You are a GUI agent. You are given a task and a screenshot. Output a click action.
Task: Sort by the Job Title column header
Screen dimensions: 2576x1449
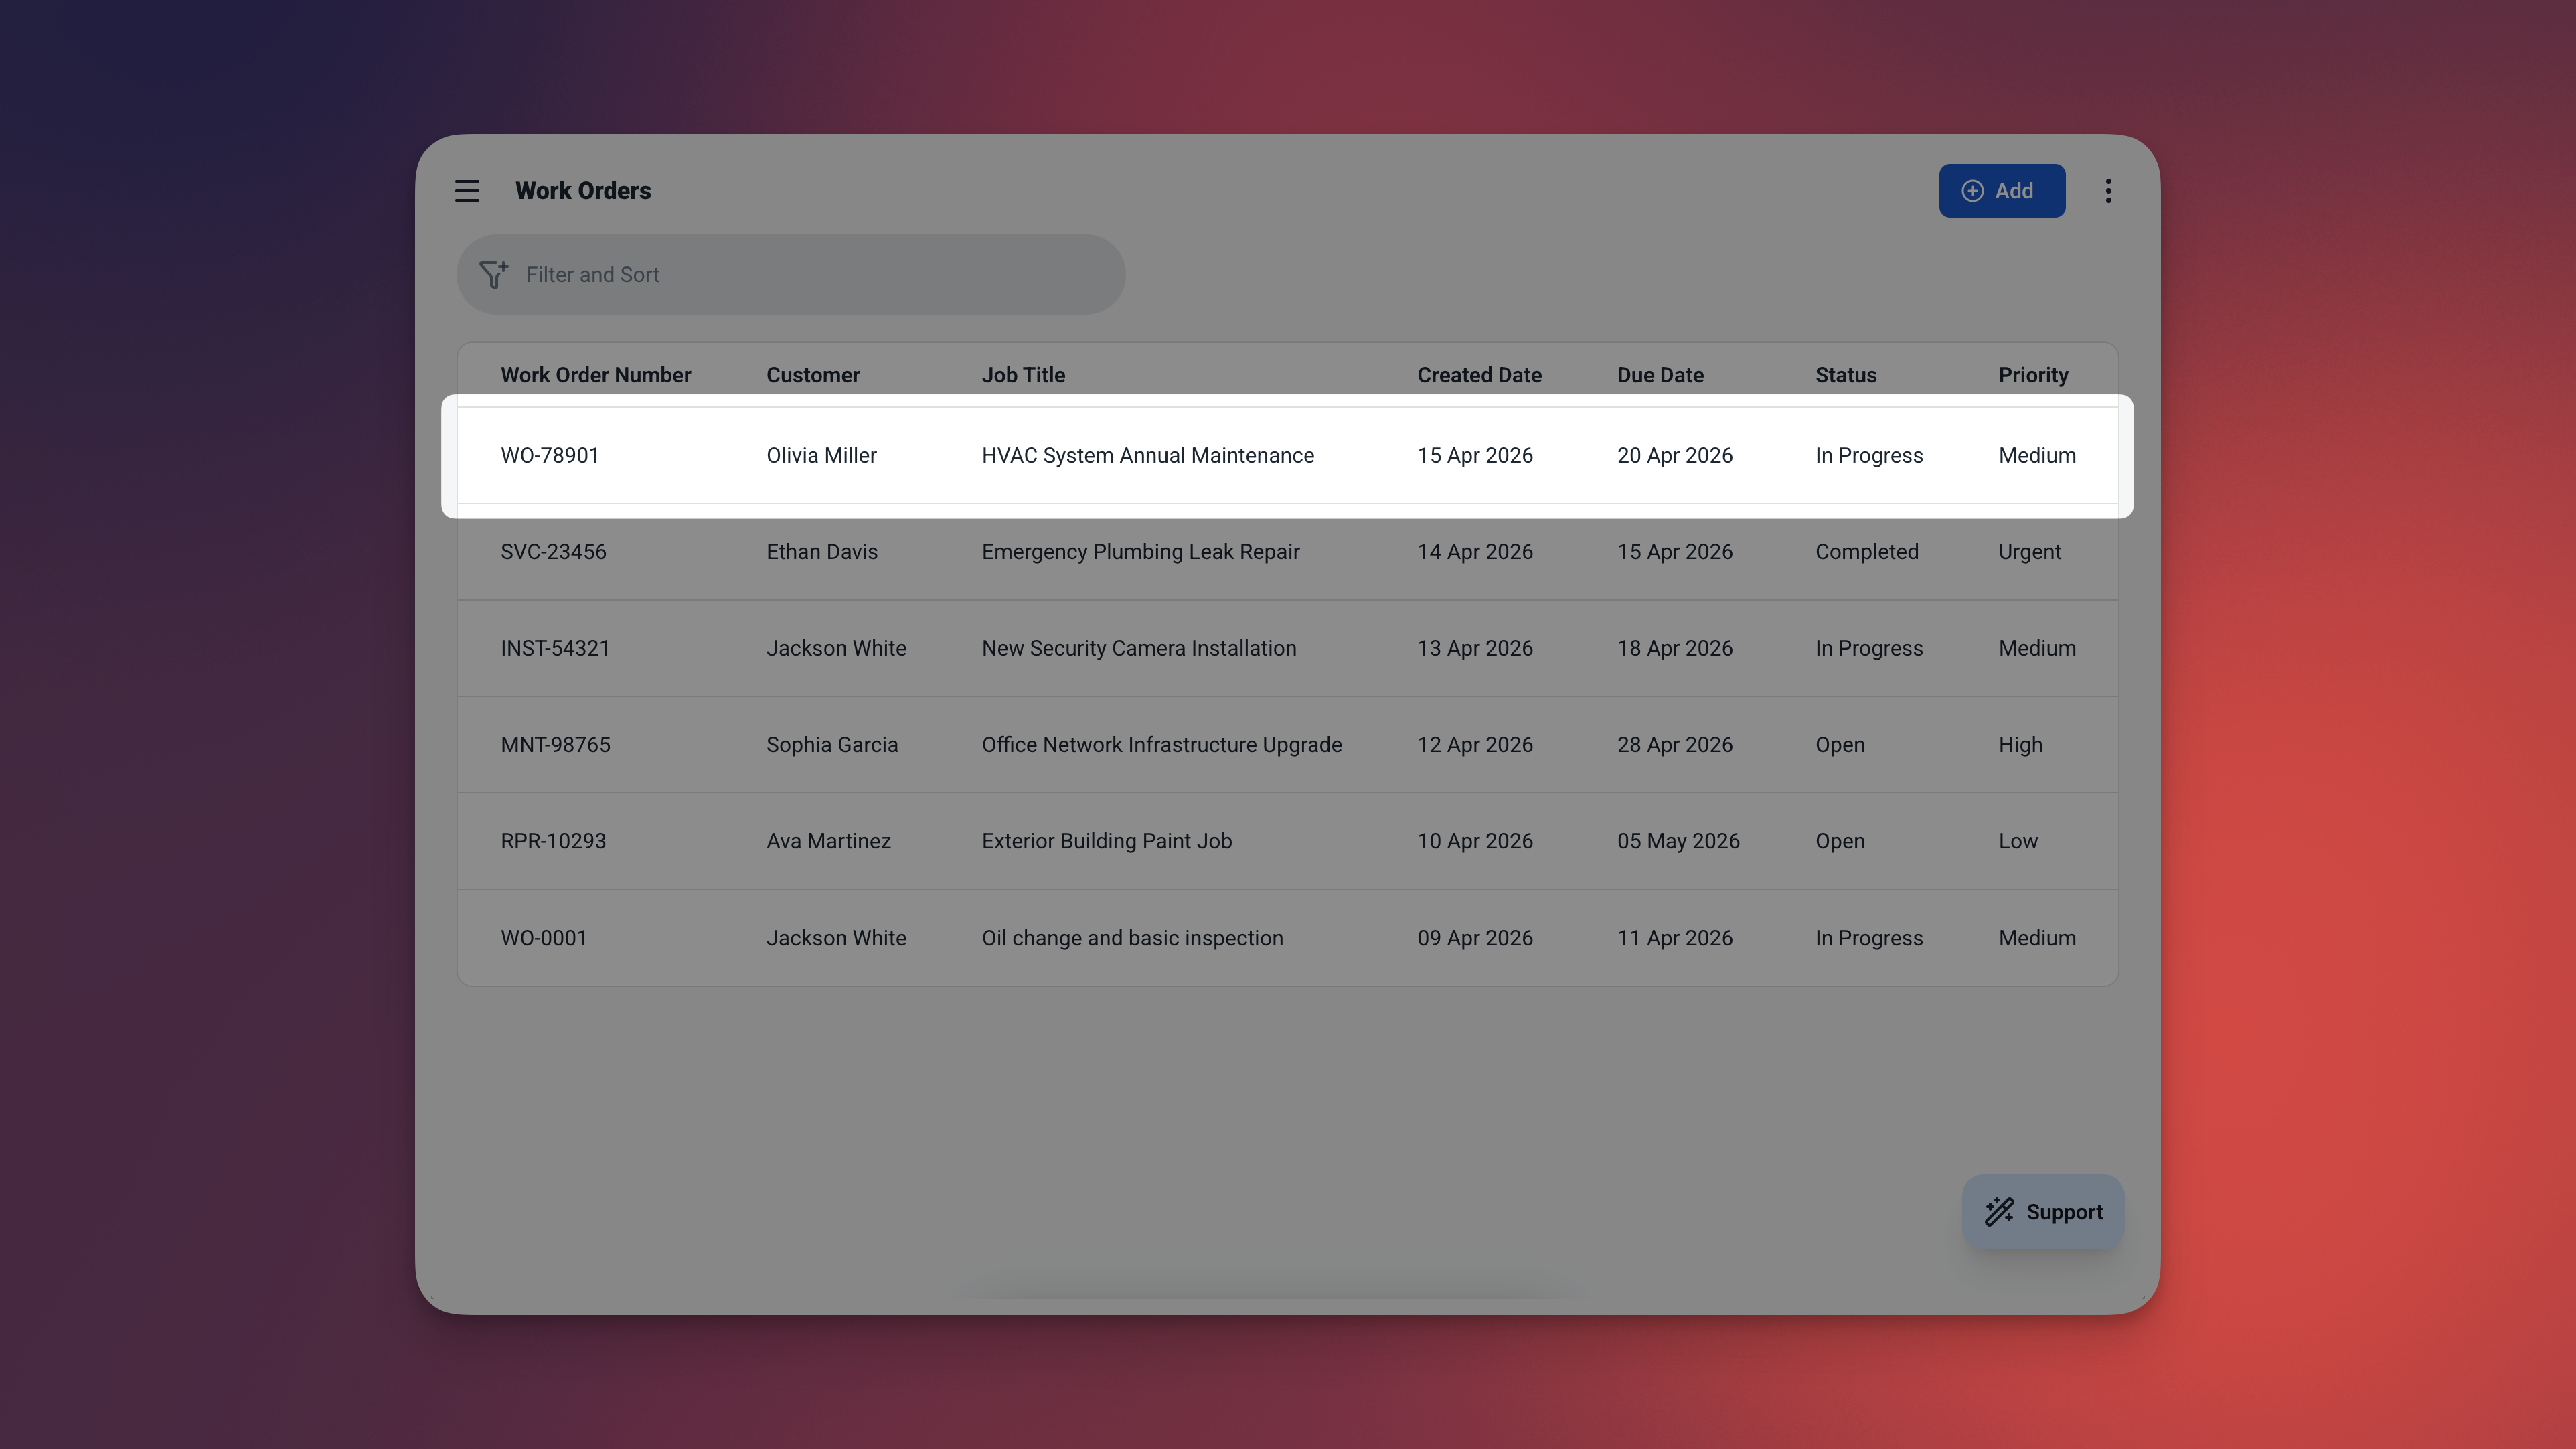click(x=1022, y=375)
